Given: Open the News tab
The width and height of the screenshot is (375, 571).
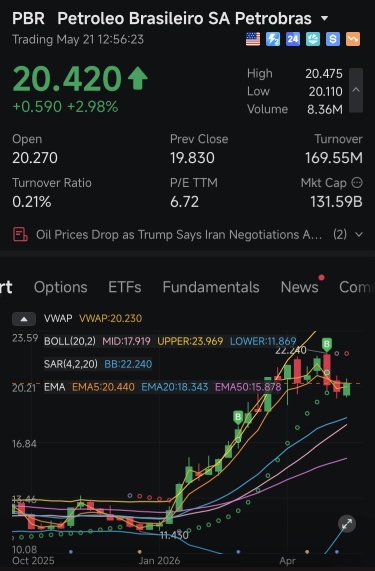Looking at the screenshot, I should pos(300,287).
